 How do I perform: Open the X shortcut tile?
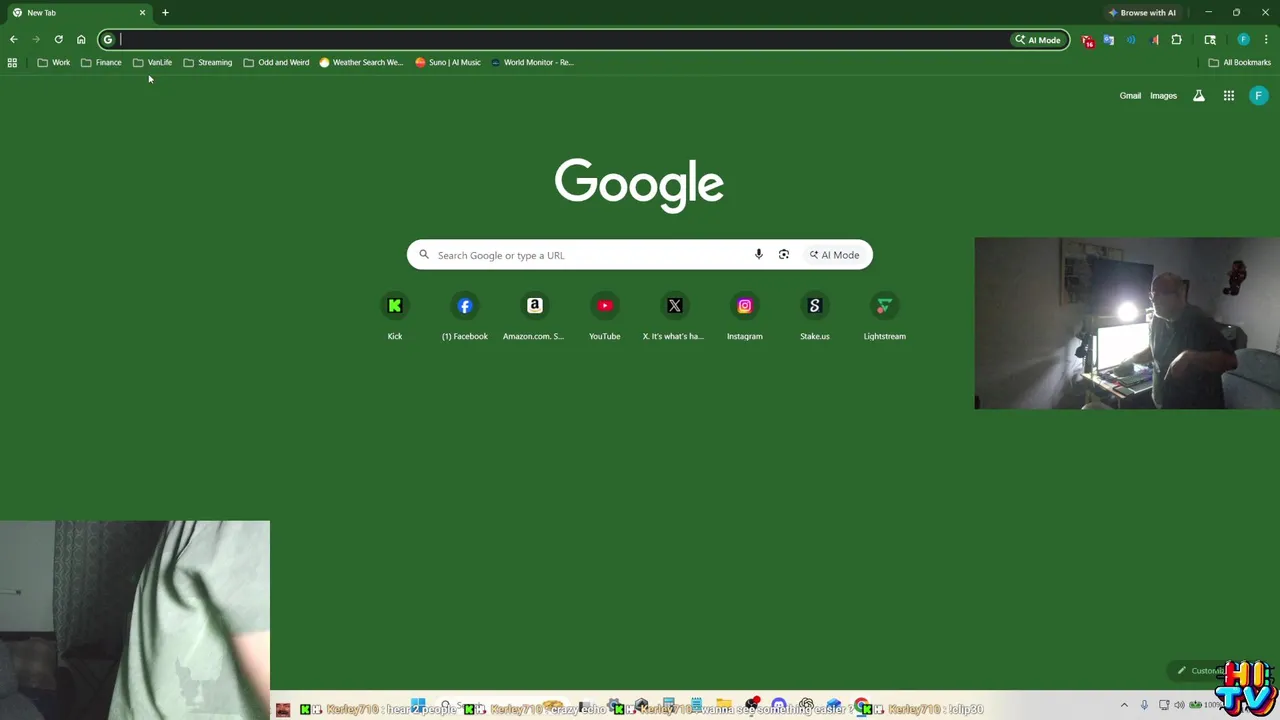[675, 316]
